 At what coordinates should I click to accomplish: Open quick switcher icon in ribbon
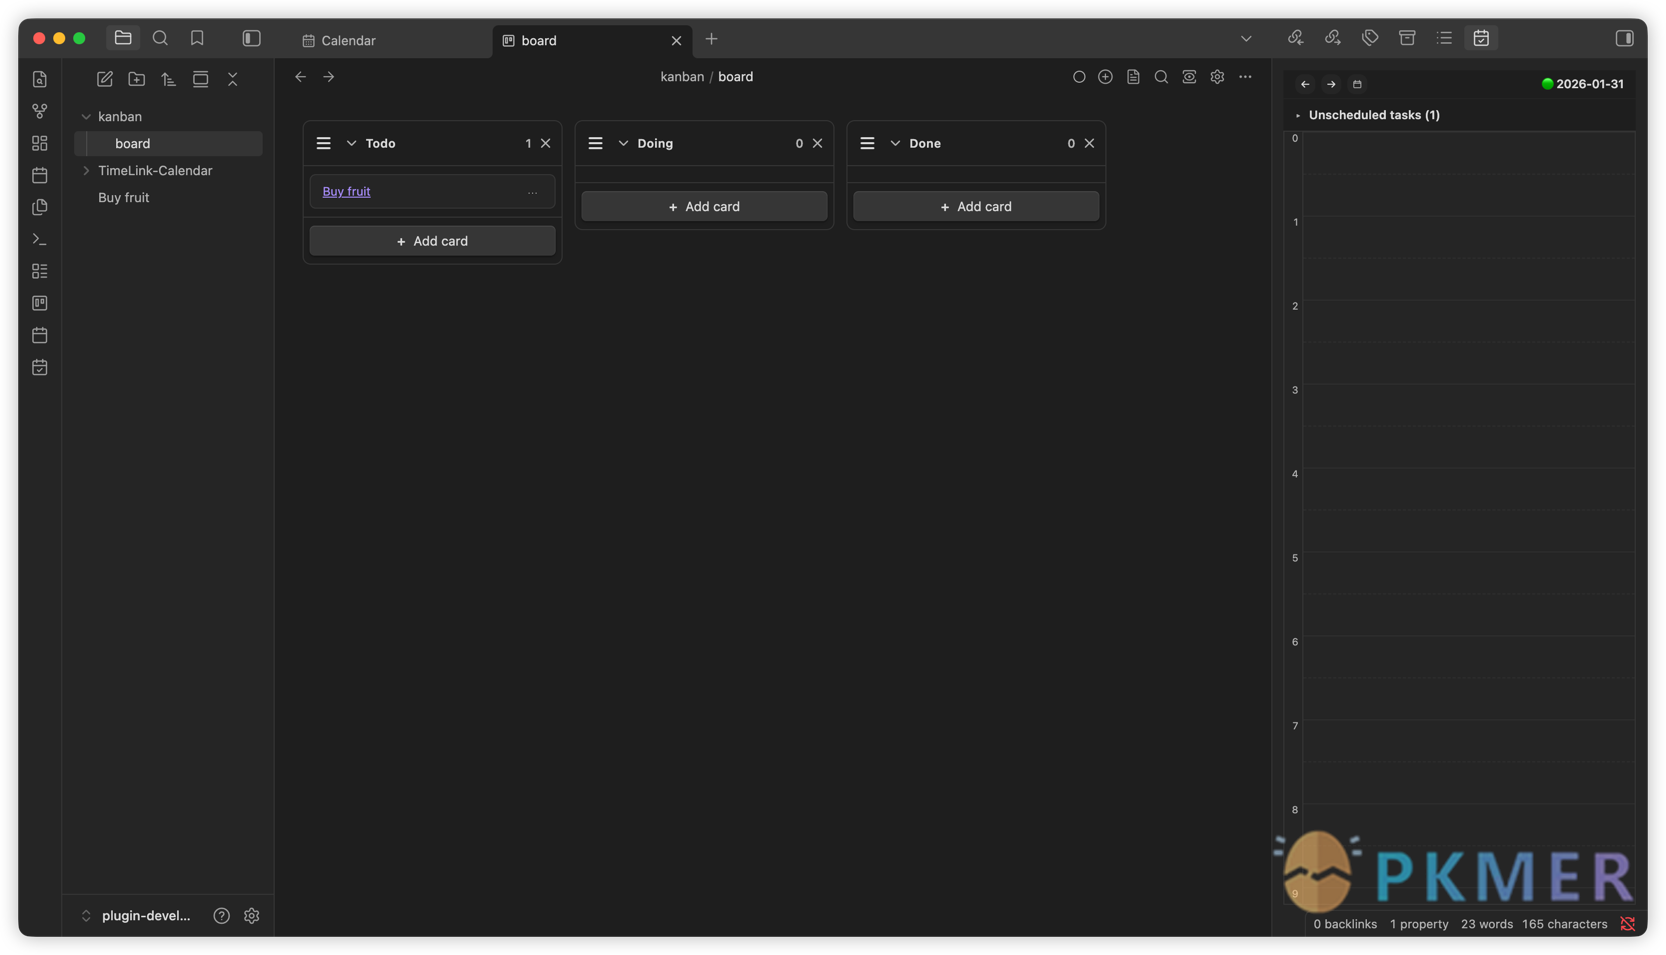(40, 79)
